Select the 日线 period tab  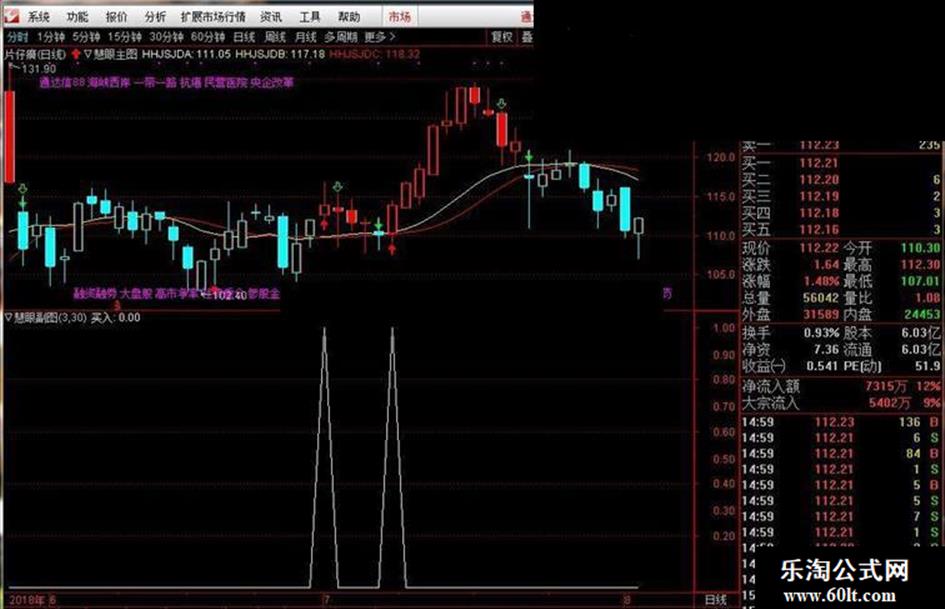(x=244, y=37)
